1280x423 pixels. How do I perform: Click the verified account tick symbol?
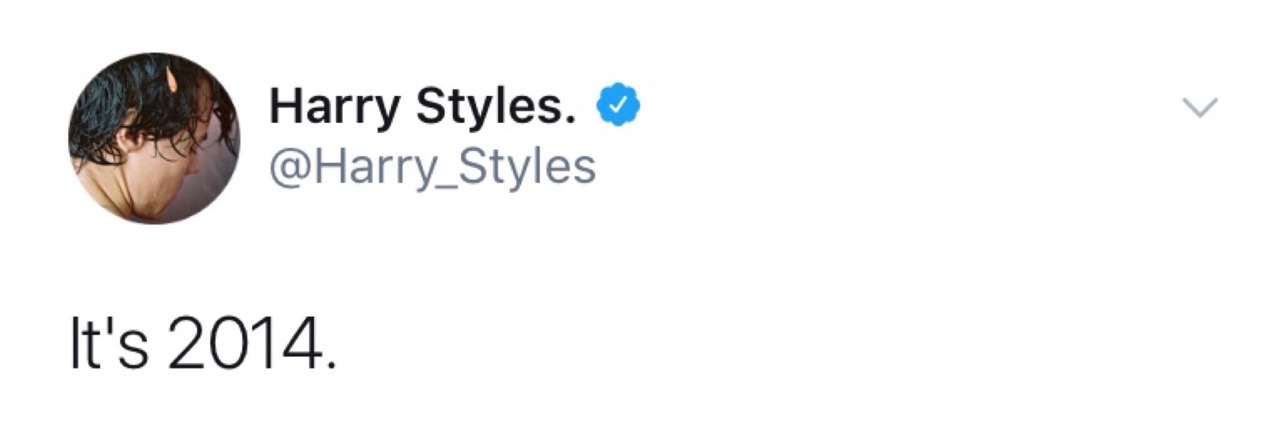pos(618,104)
